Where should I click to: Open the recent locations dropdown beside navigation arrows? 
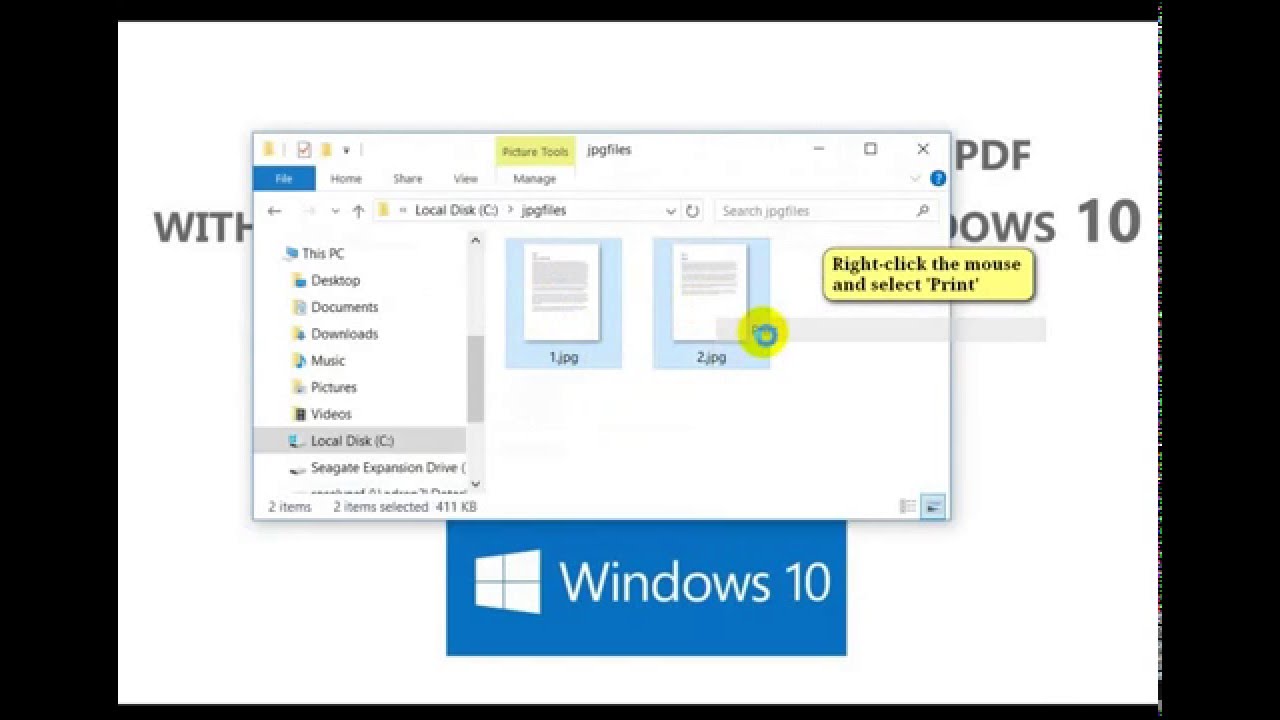pos(335,210)
